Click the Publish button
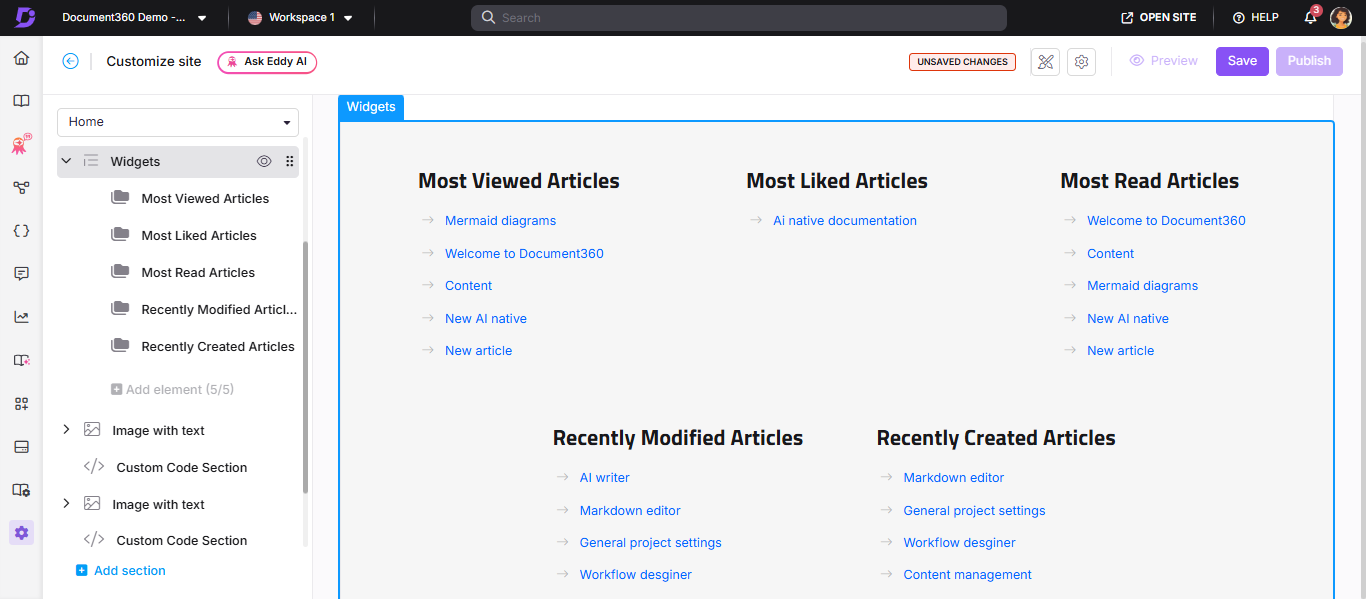 tap(1309, 61)
